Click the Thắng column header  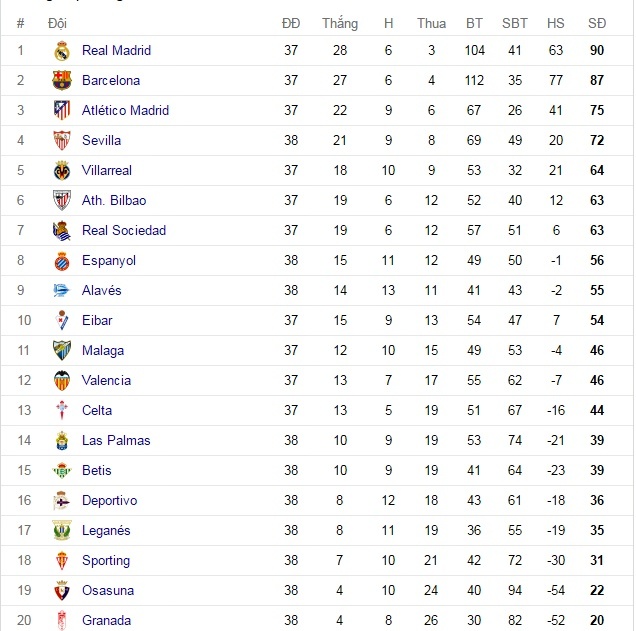point(340,23)
